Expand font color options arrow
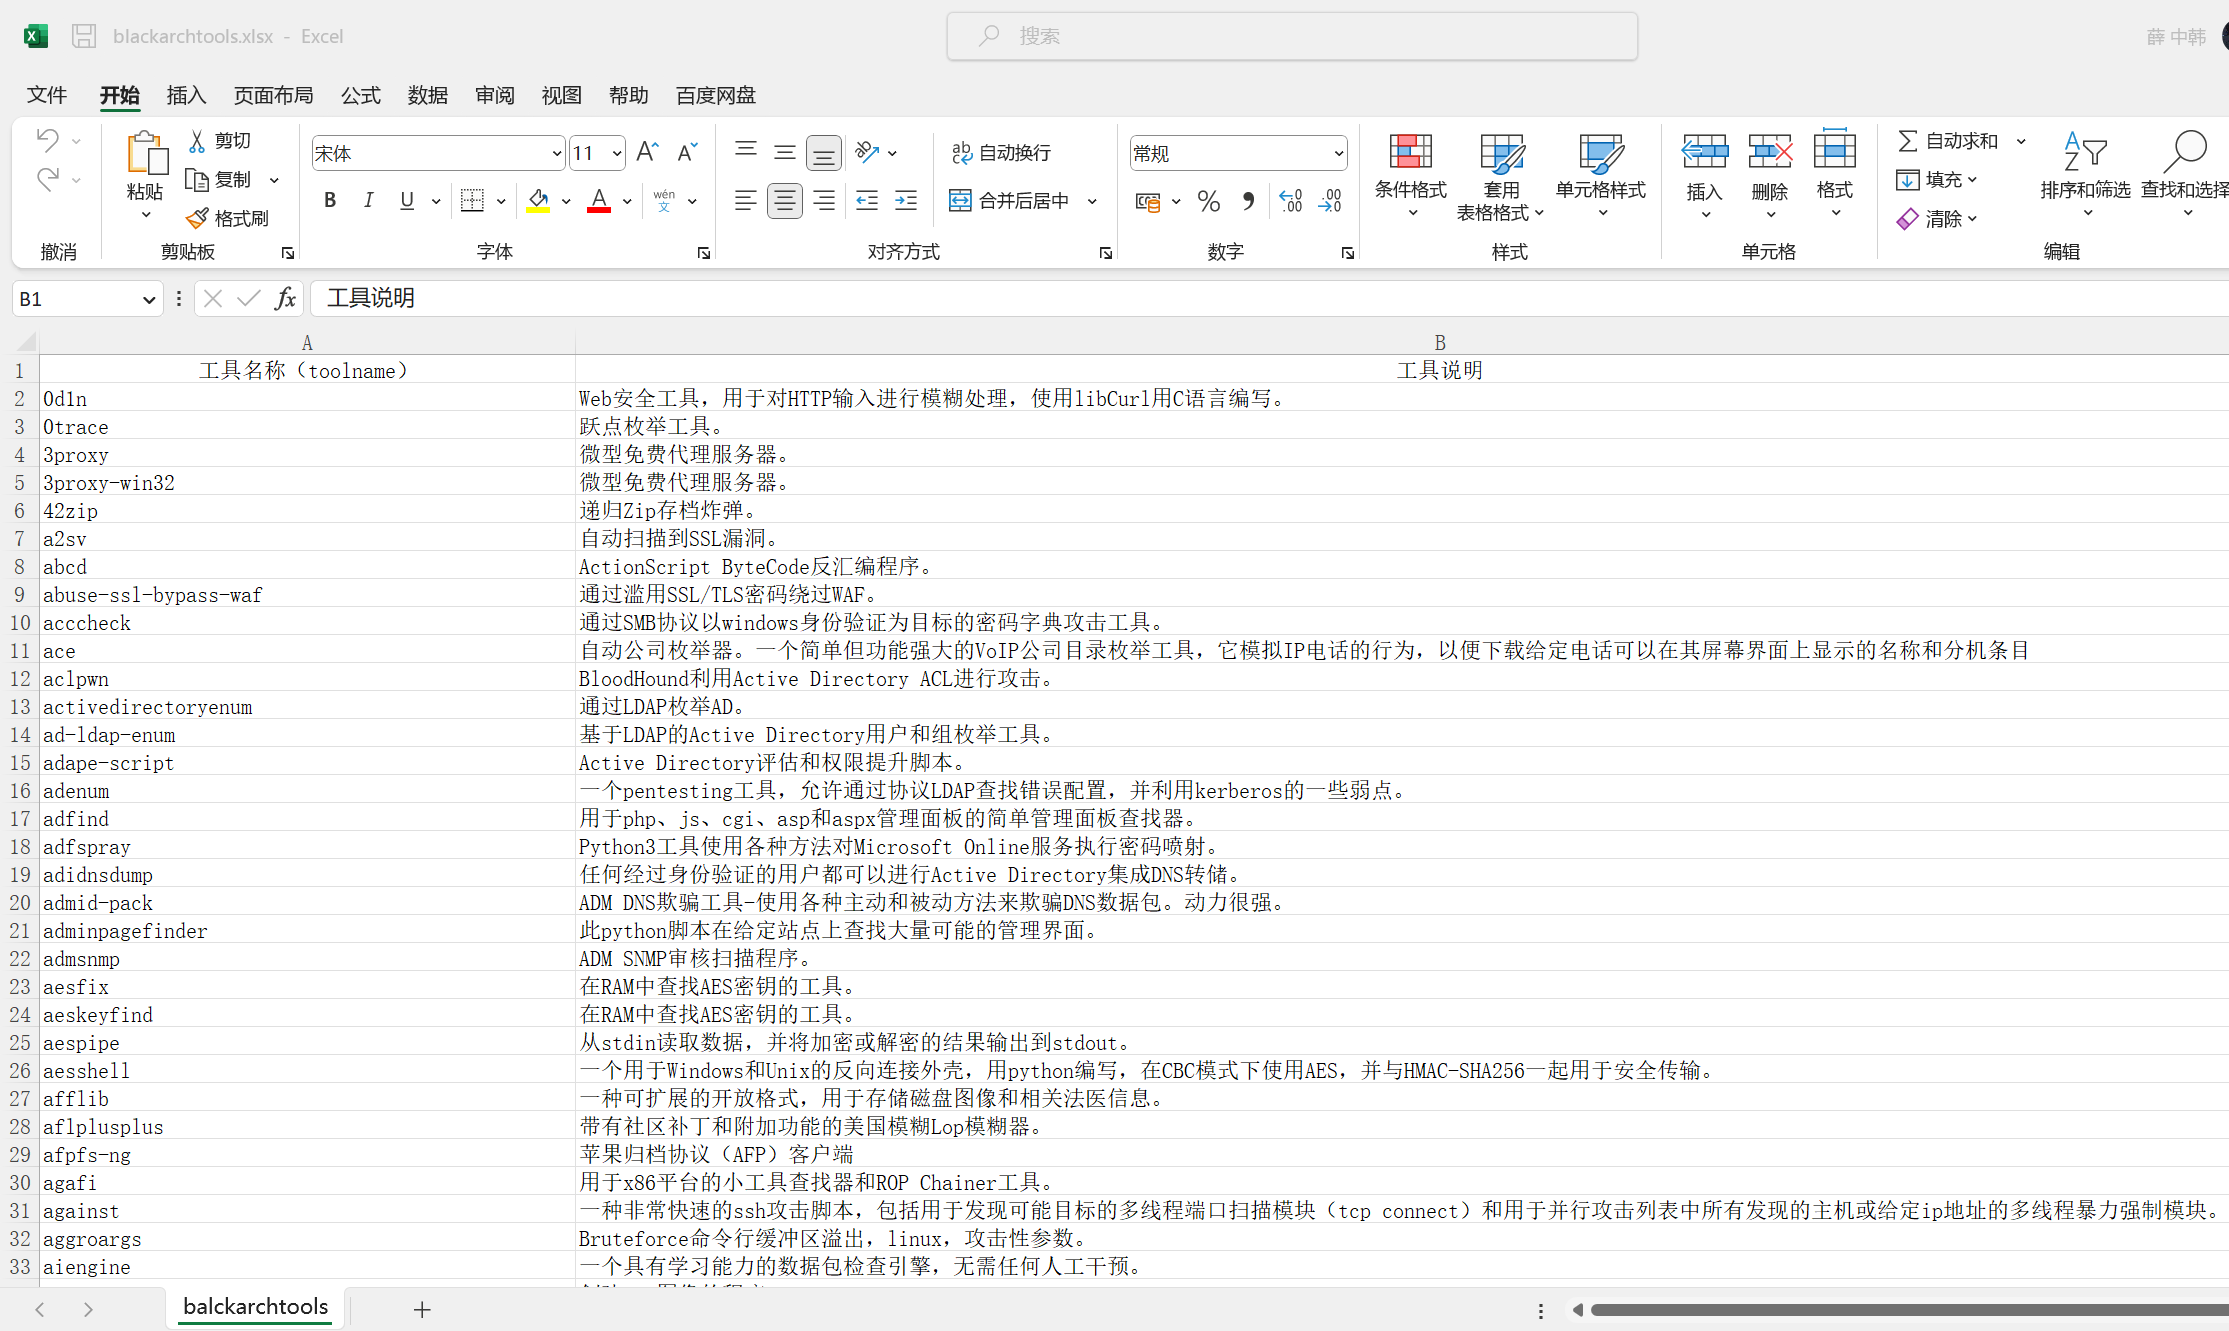 (627, 201)
